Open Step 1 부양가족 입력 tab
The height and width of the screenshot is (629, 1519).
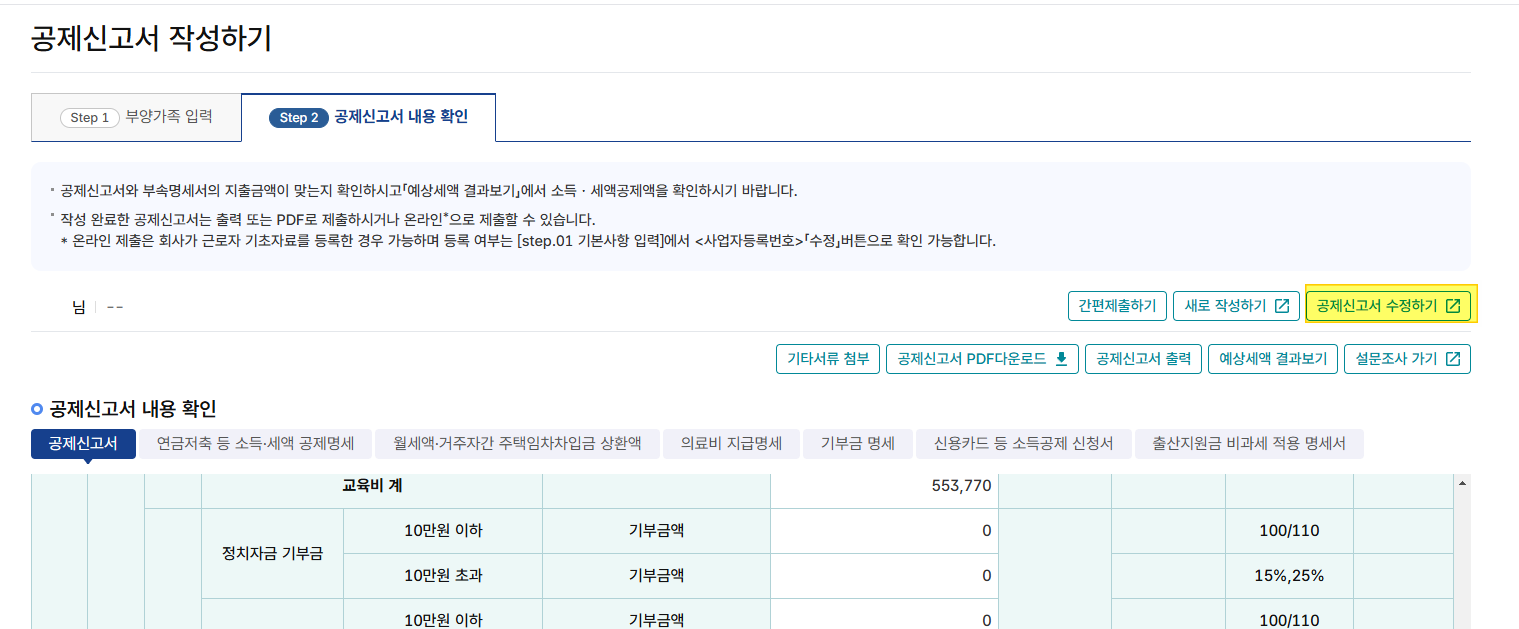(x=136, y=117)
